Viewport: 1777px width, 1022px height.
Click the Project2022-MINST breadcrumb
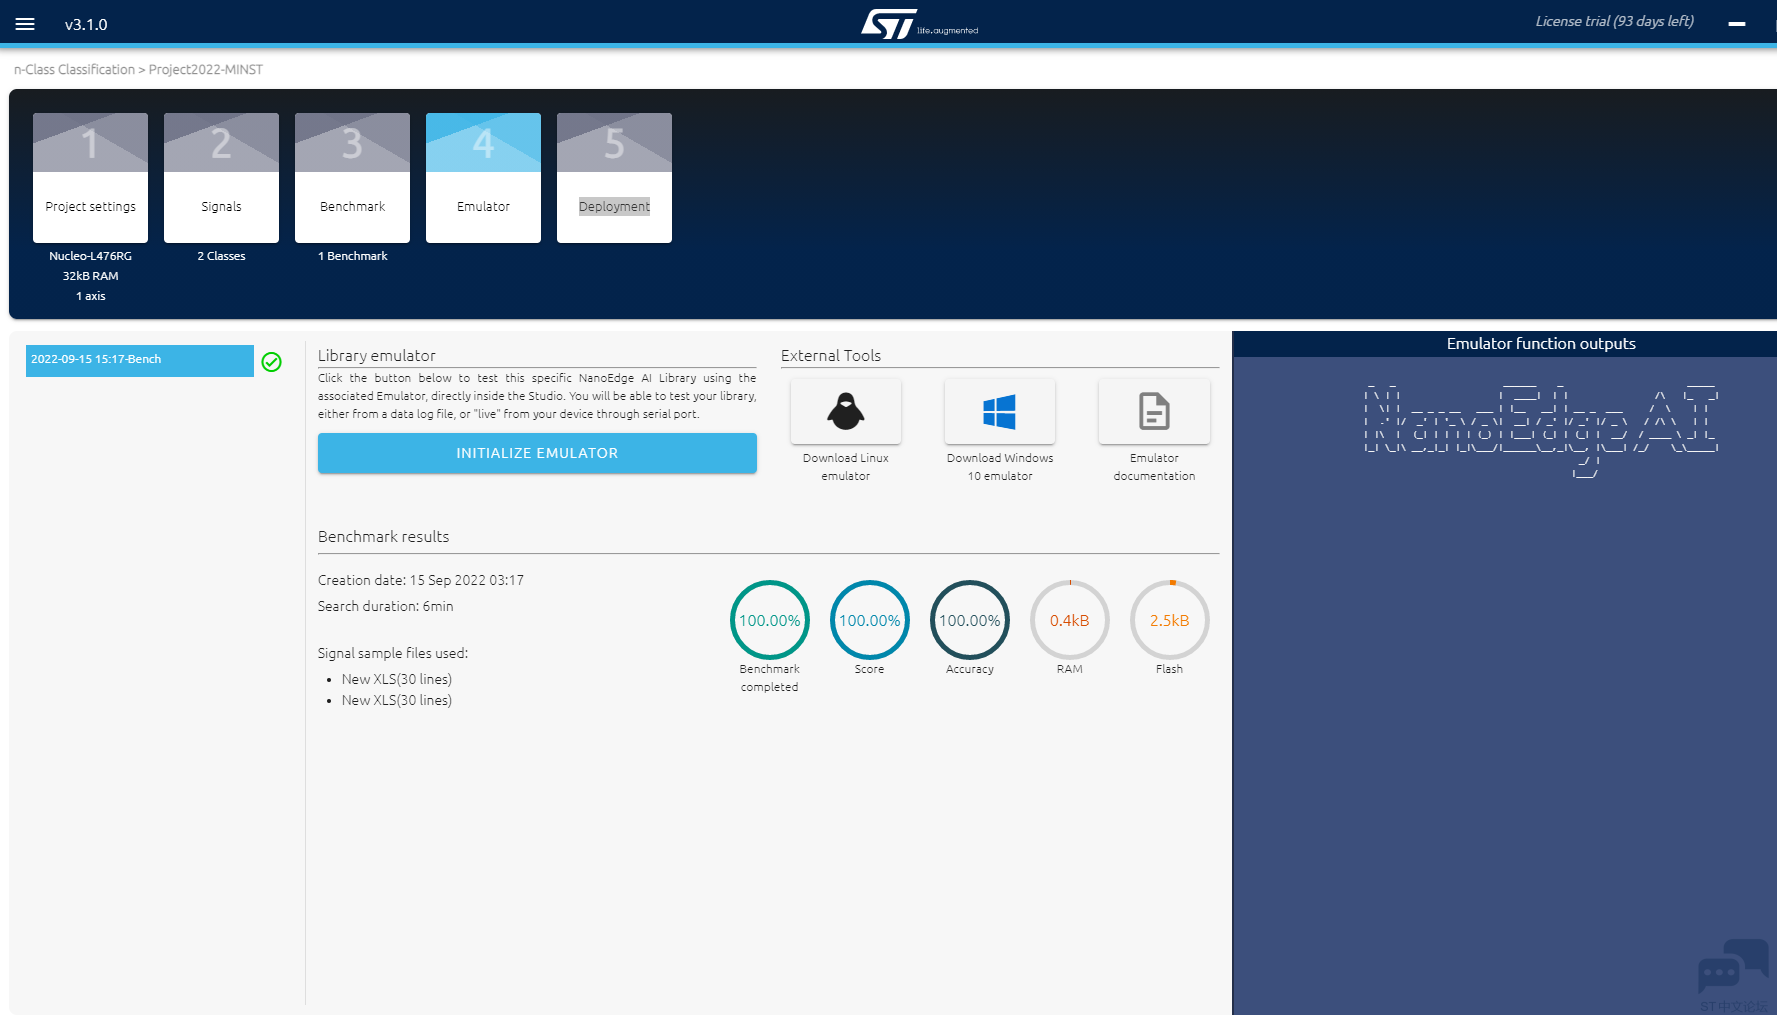coord(206,70)
